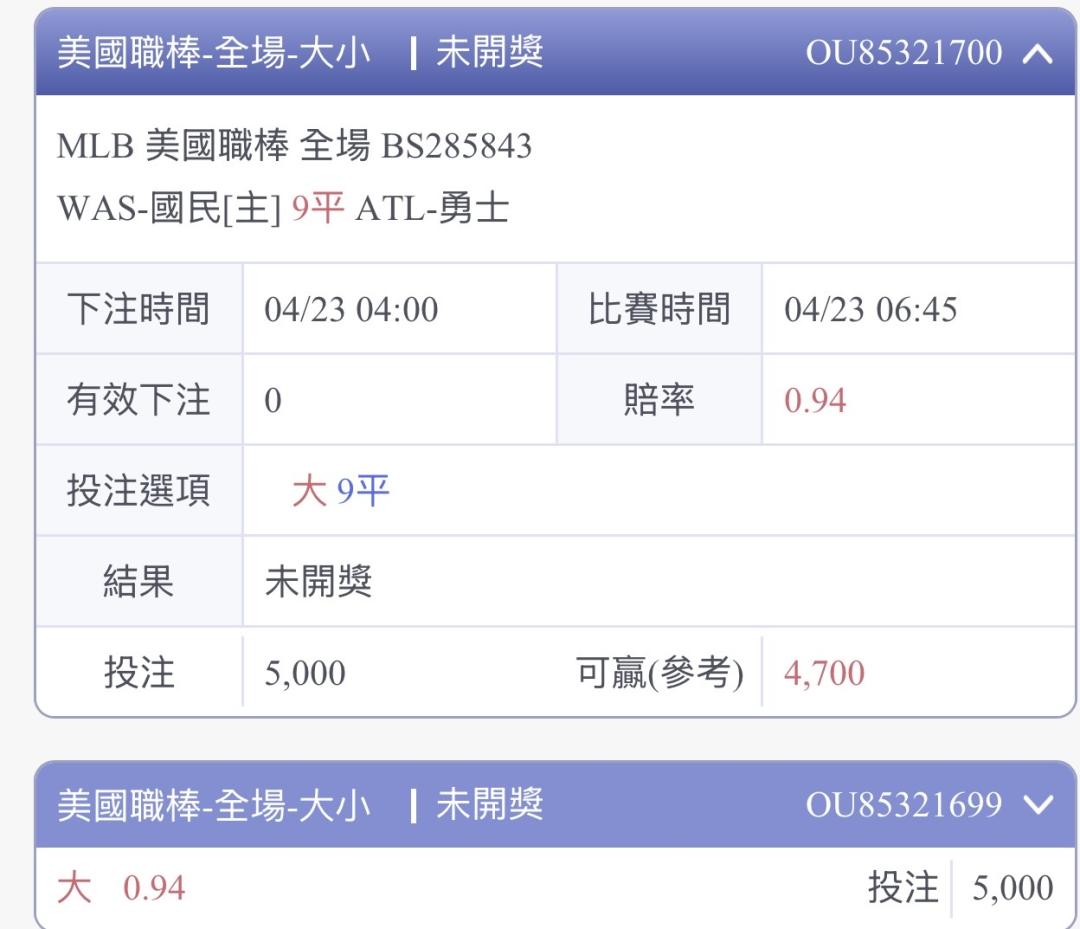Select order number OU85321699

[903, 805]
